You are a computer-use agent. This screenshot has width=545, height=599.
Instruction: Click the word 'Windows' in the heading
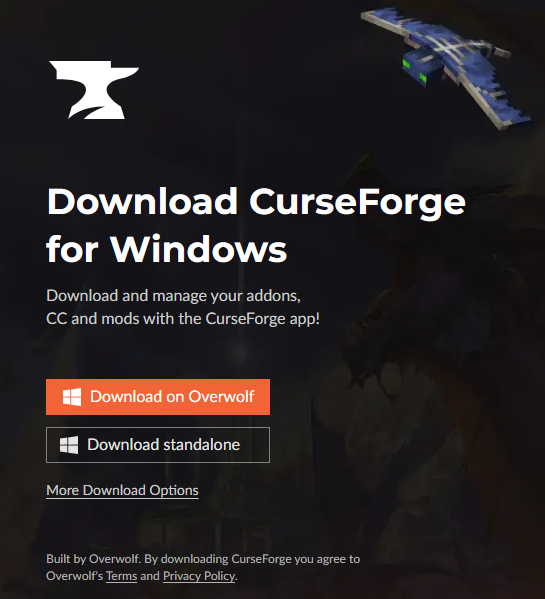[199, 249]
